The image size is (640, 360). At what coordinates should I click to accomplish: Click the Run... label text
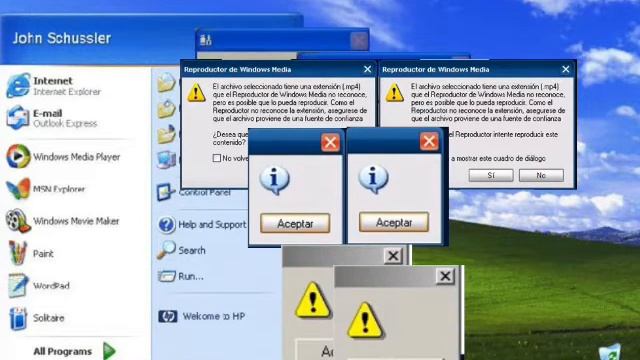[x=191, y=277]
